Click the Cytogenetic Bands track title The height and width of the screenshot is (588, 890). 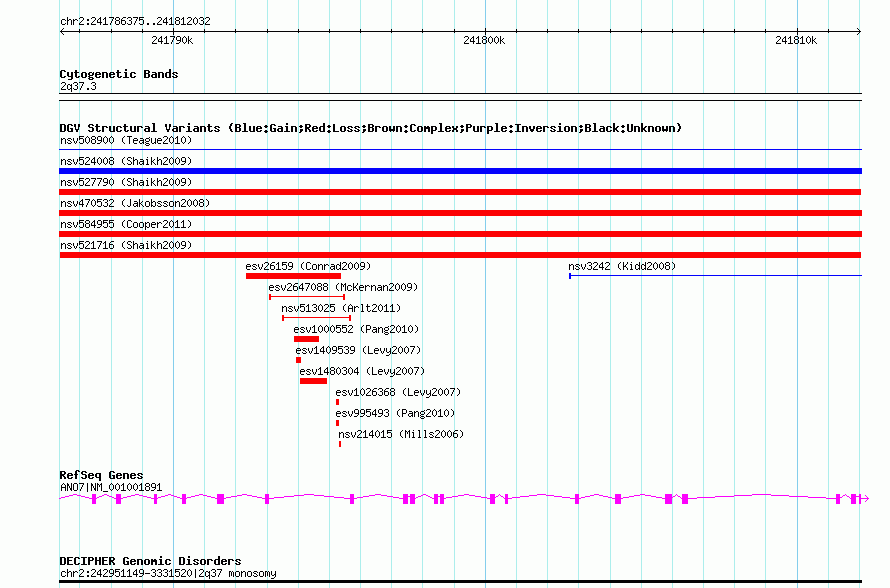(x=119, y=74)
